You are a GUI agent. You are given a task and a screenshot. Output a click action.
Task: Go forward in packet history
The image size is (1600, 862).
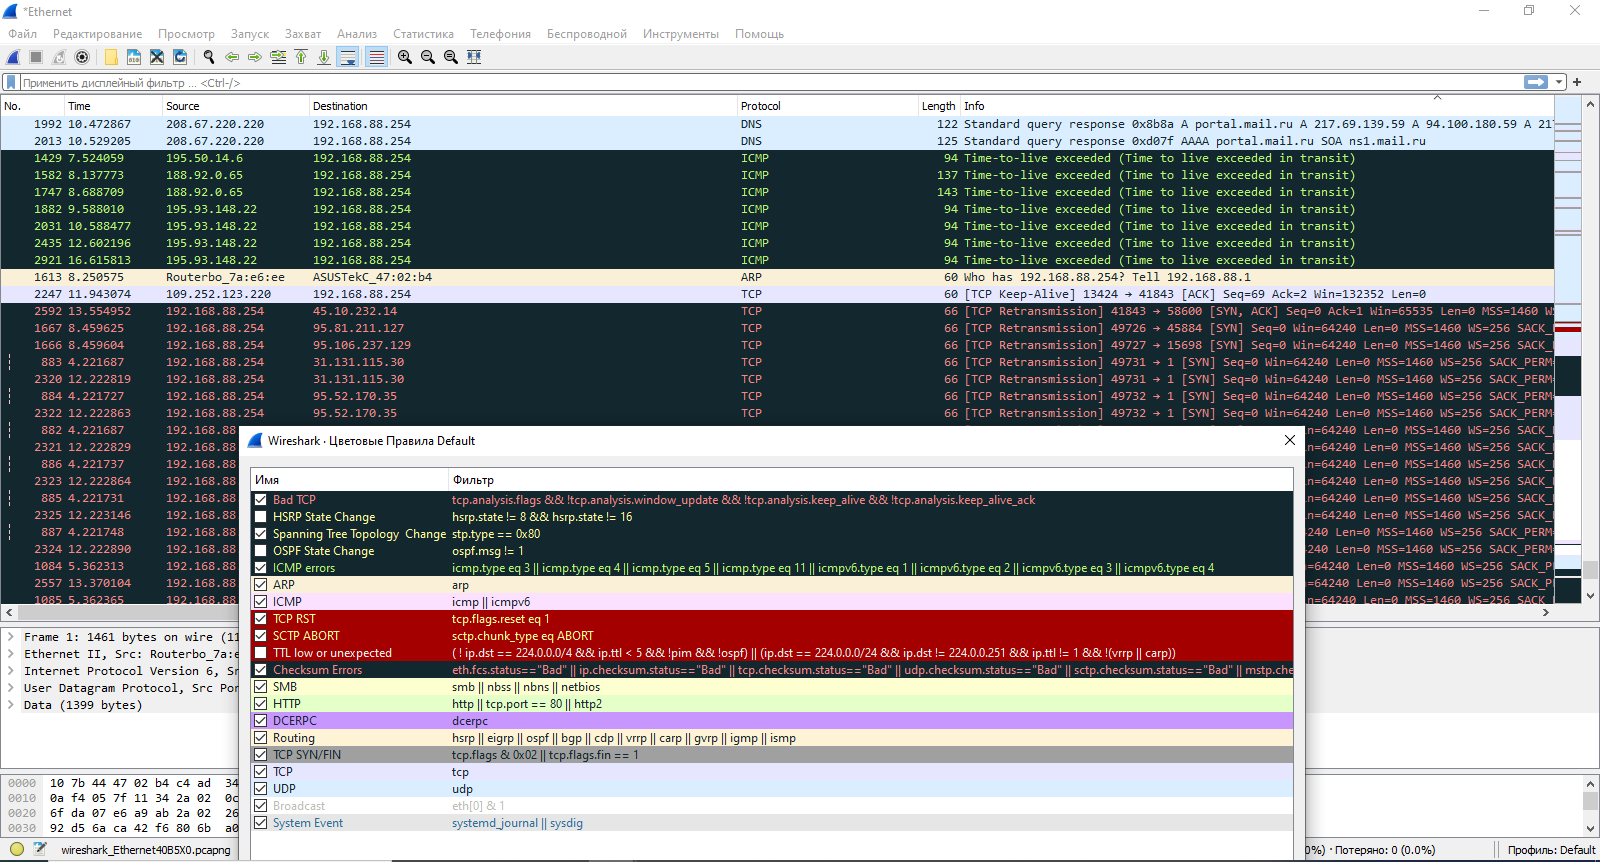[255, 57]
